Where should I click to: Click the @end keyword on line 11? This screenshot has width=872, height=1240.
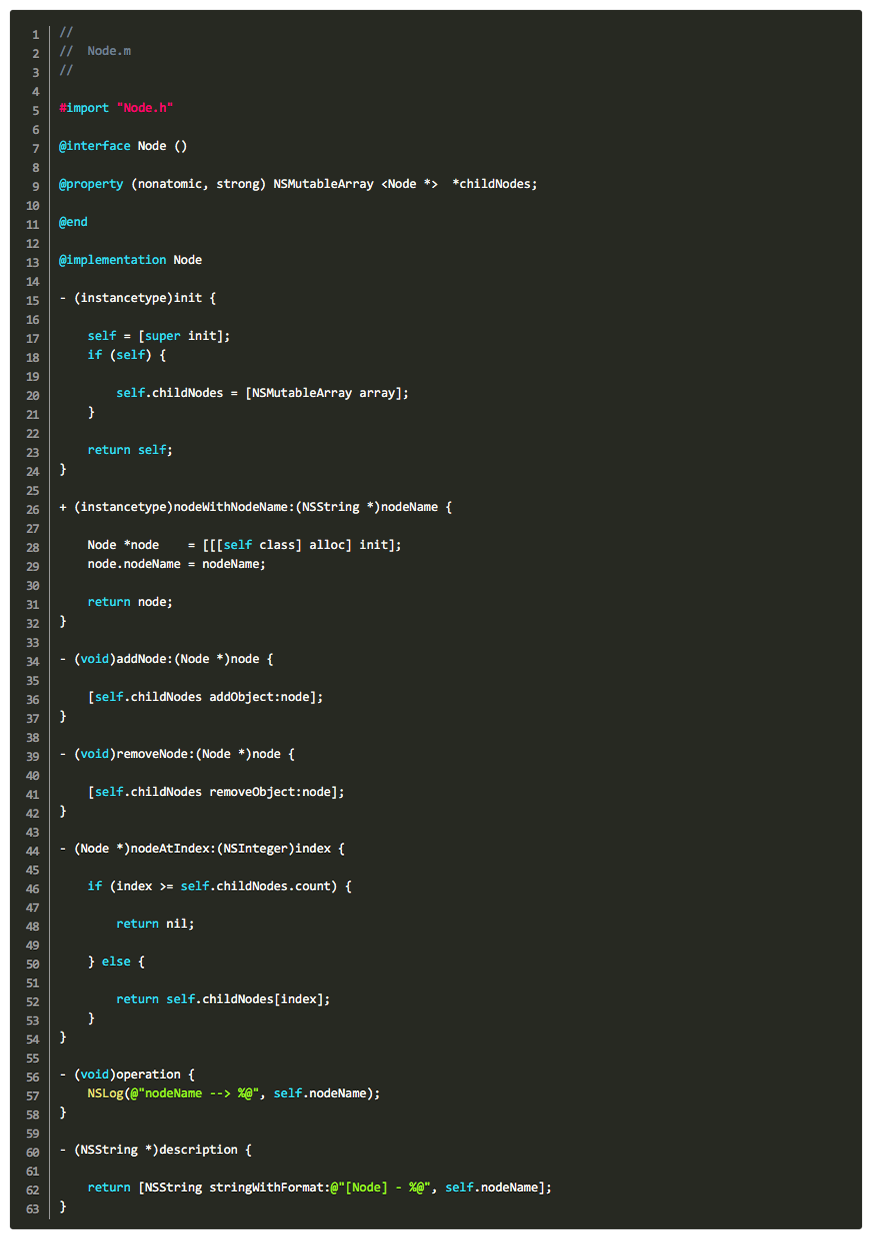coord(74,222)
